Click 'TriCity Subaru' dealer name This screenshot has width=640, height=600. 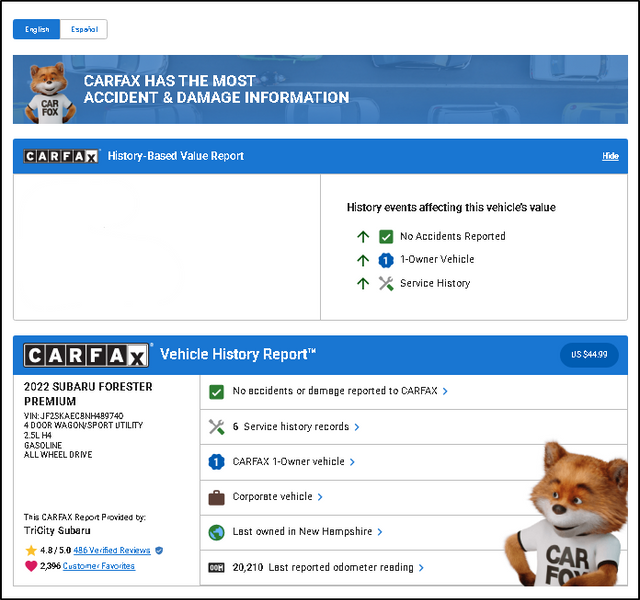(x=57, y=531)
